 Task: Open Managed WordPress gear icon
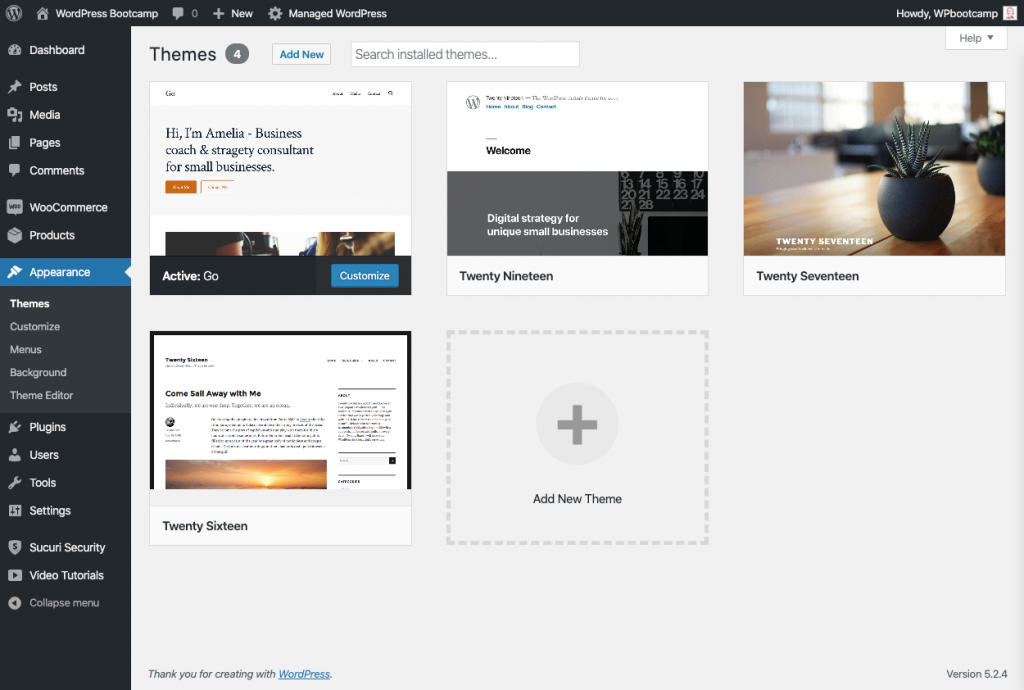275,13
